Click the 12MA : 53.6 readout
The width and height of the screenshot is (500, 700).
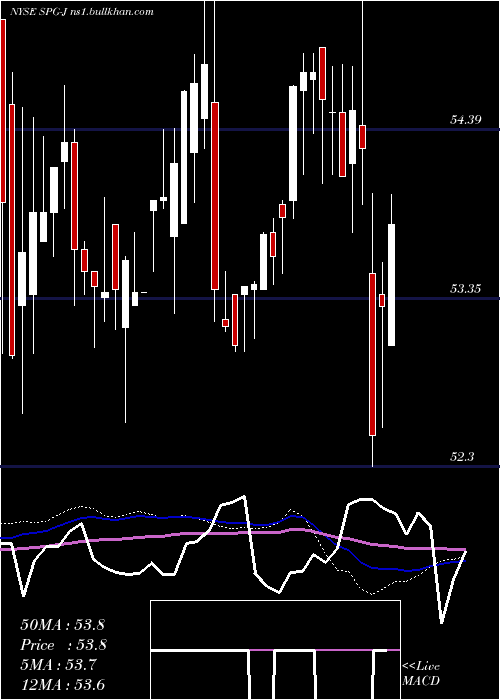click(62, 685)
